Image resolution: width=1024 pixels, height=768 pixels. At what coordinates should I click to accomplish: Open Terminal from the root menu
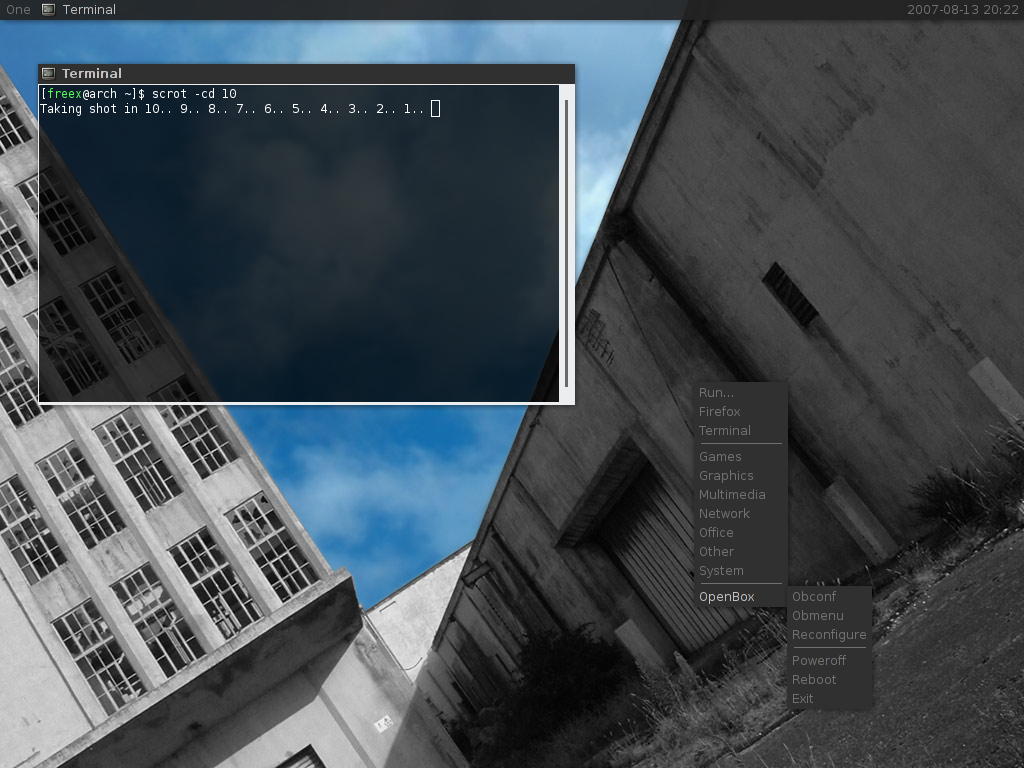[740, 430]
